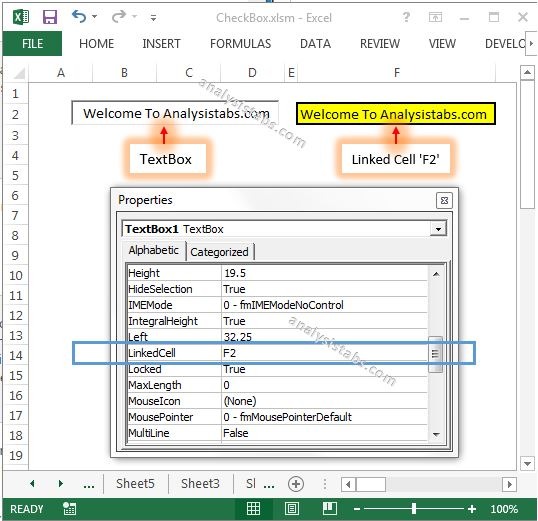Open the redo history dropdown arrow

(134, 16)
